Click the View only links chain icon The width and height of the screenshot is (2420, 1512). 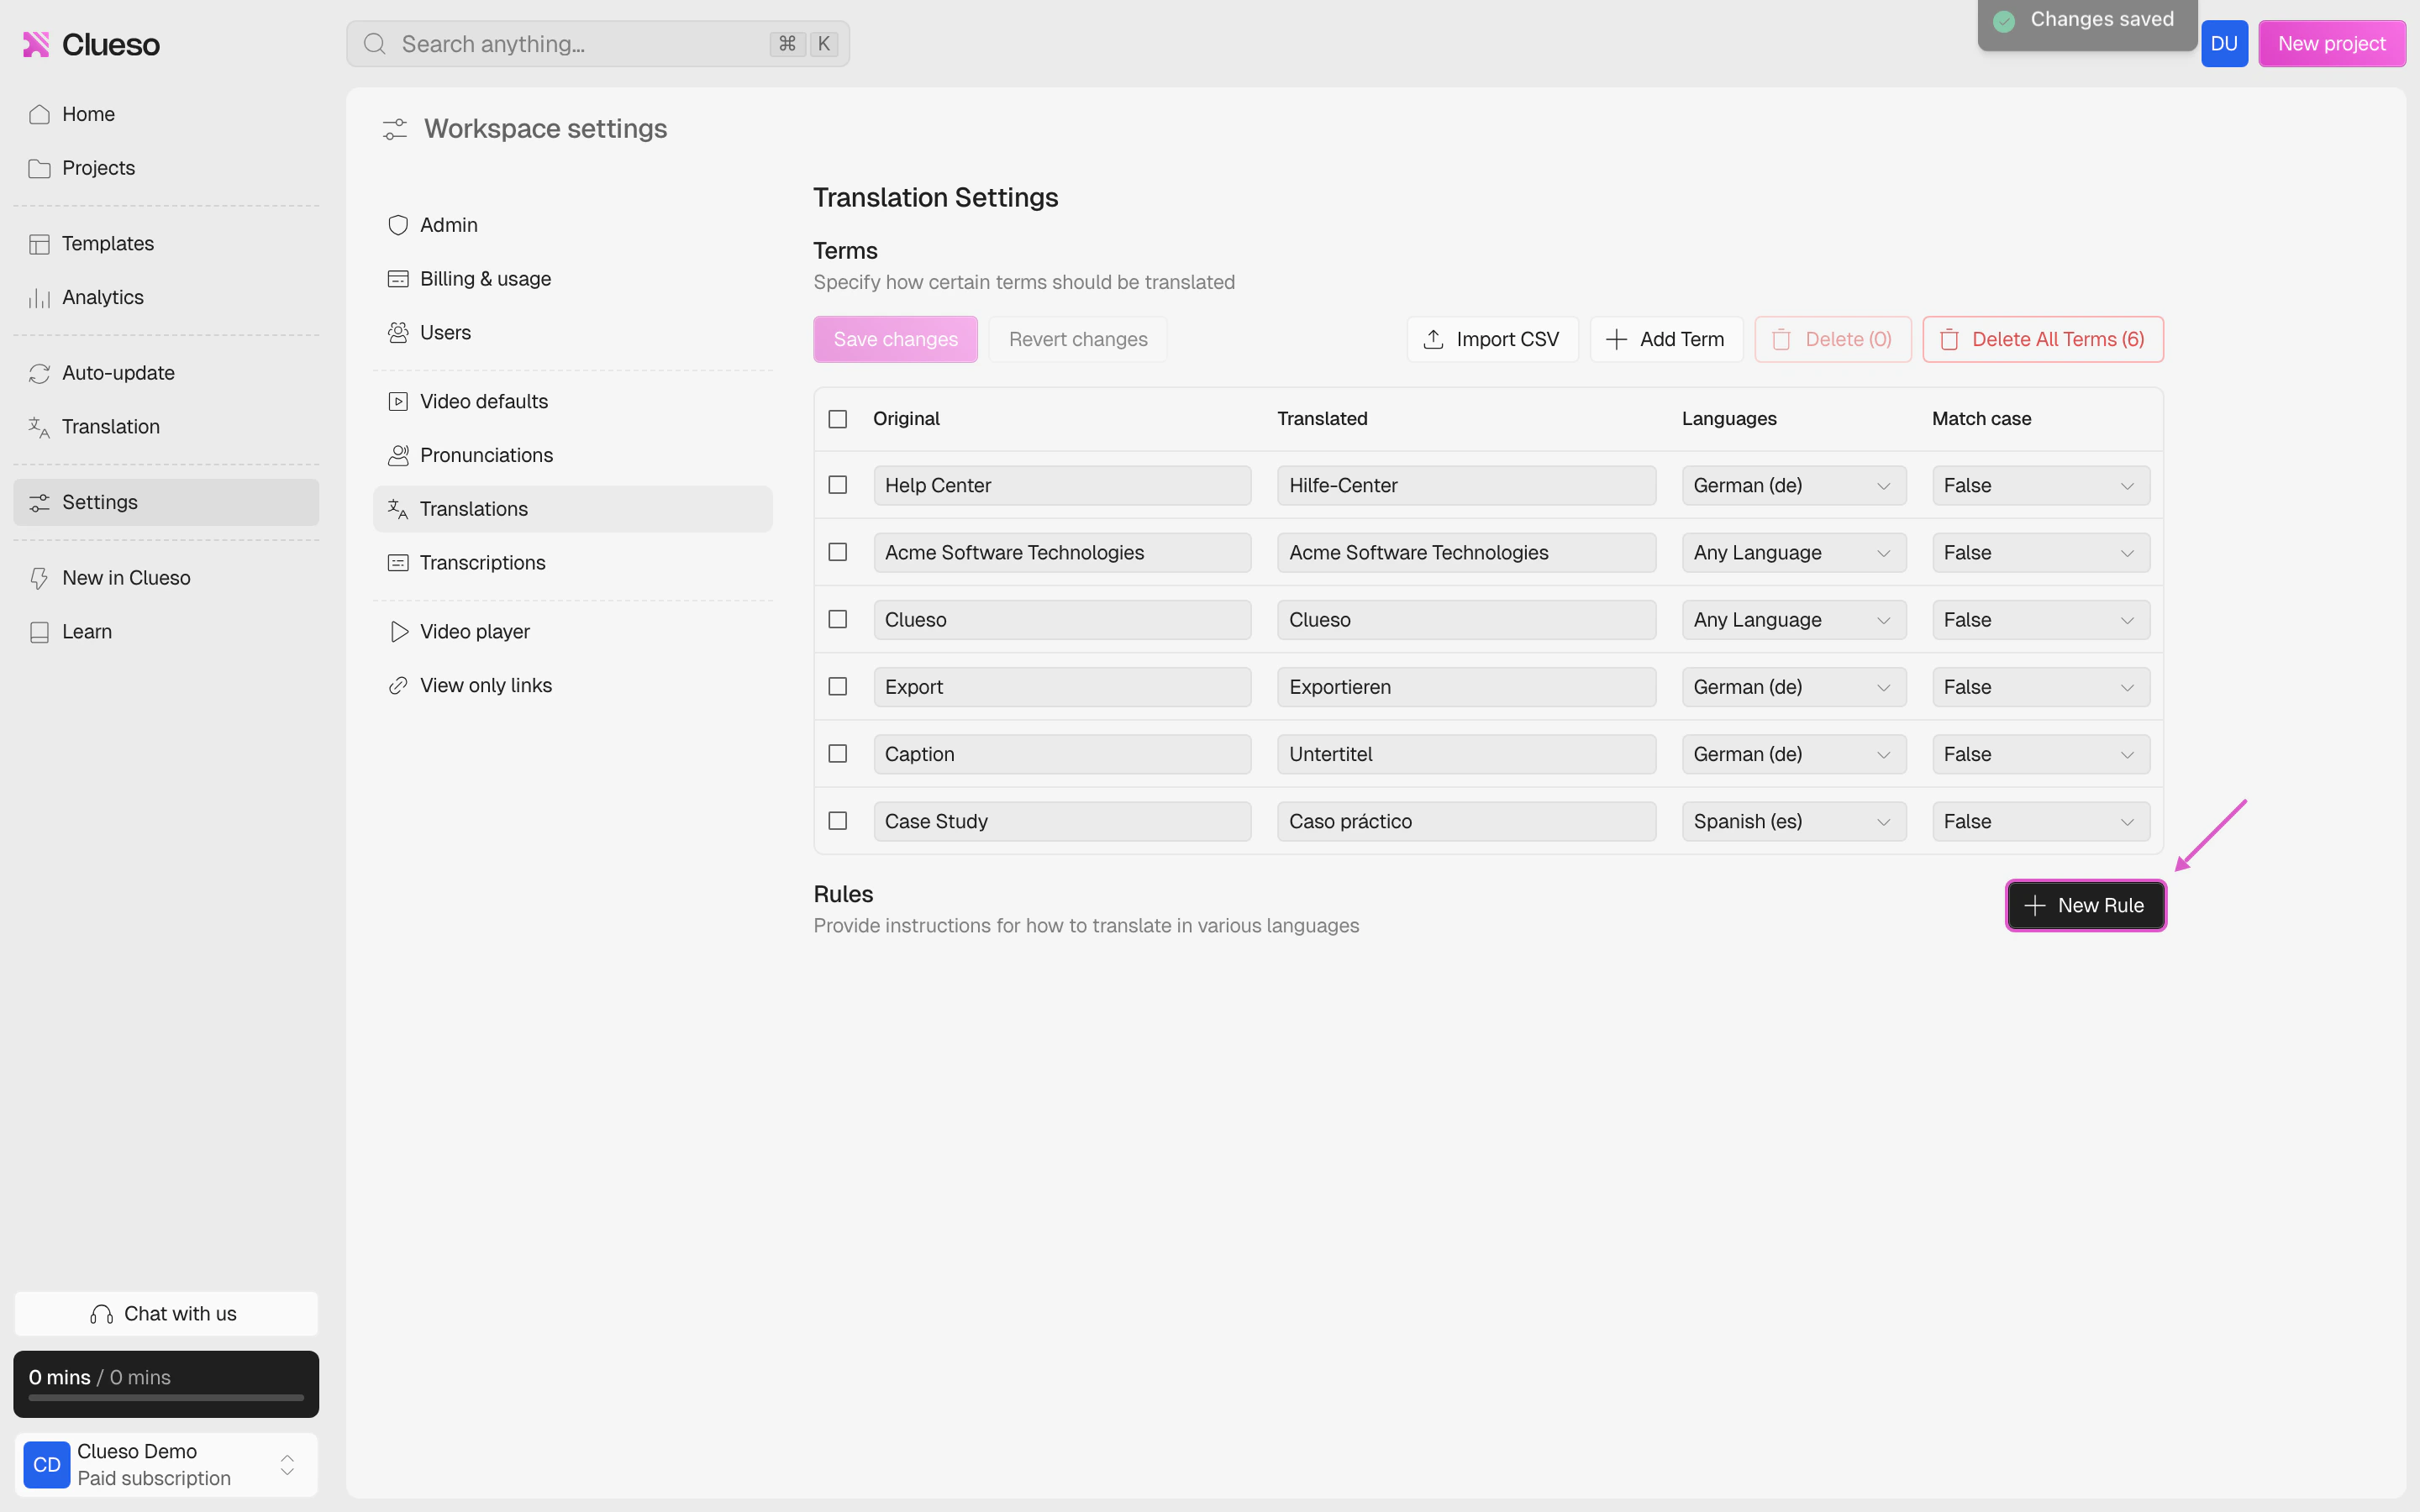pos(398,685)
